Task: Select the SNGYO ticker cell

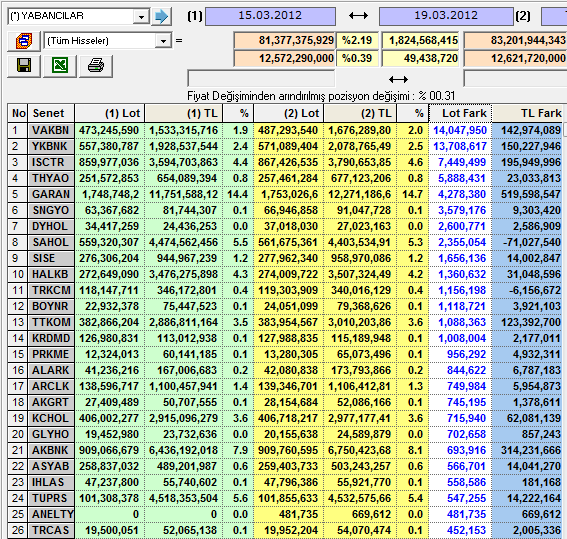Action: tap(51, 210)
